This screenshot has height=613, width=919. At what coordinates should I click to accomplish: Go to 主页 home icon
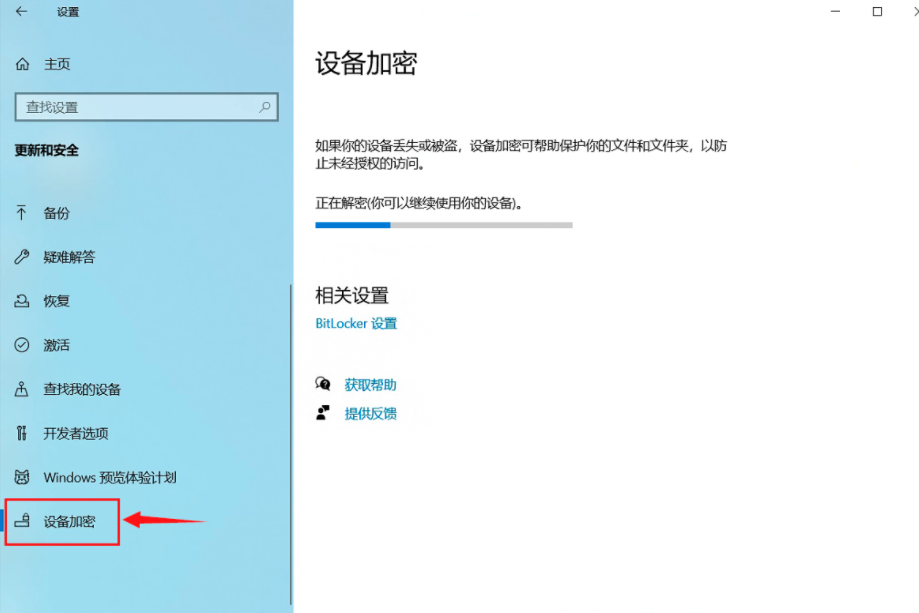click(22, 64)
